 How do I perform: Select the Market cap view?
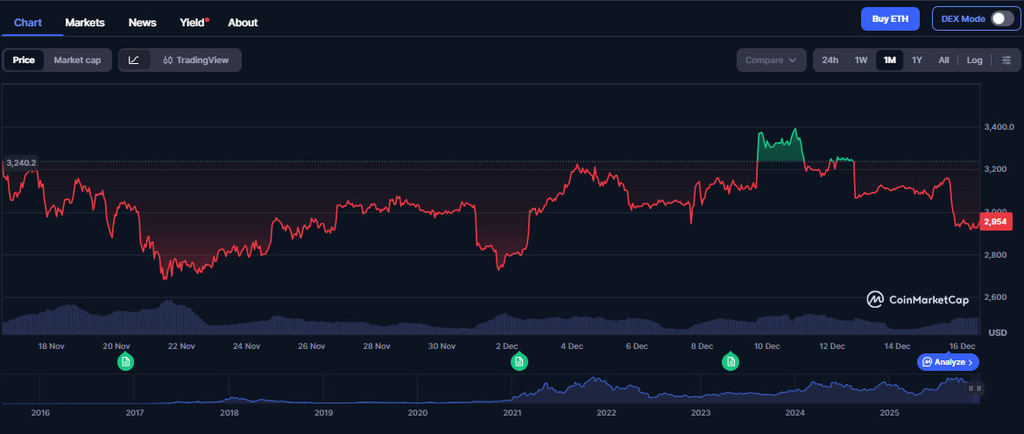pyautogui.click(x=77, y=60)
